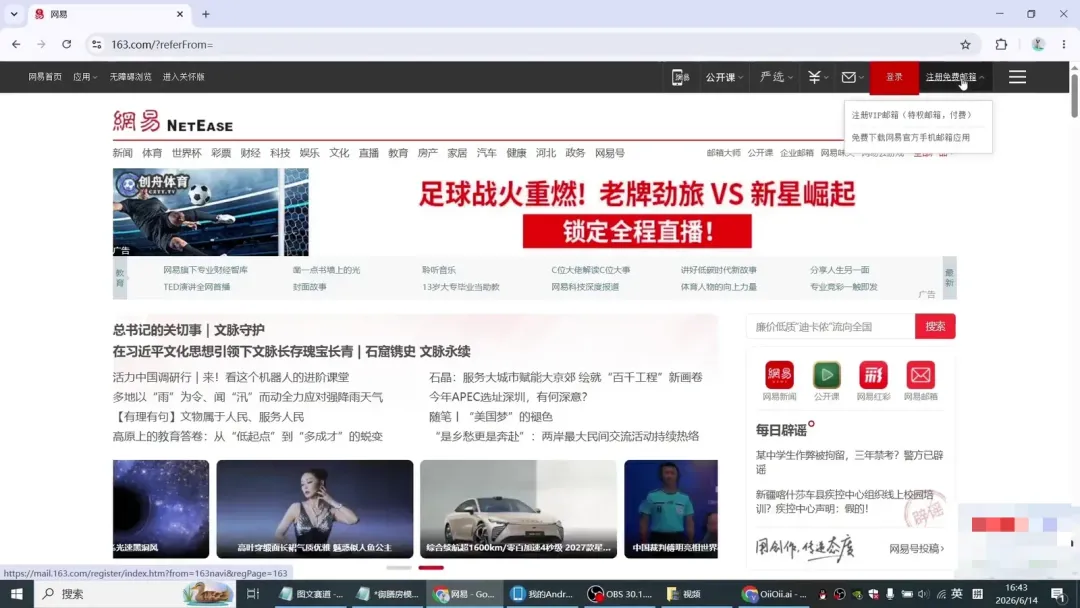Select 注册VIP邮箱 menu option

(911, 115)
